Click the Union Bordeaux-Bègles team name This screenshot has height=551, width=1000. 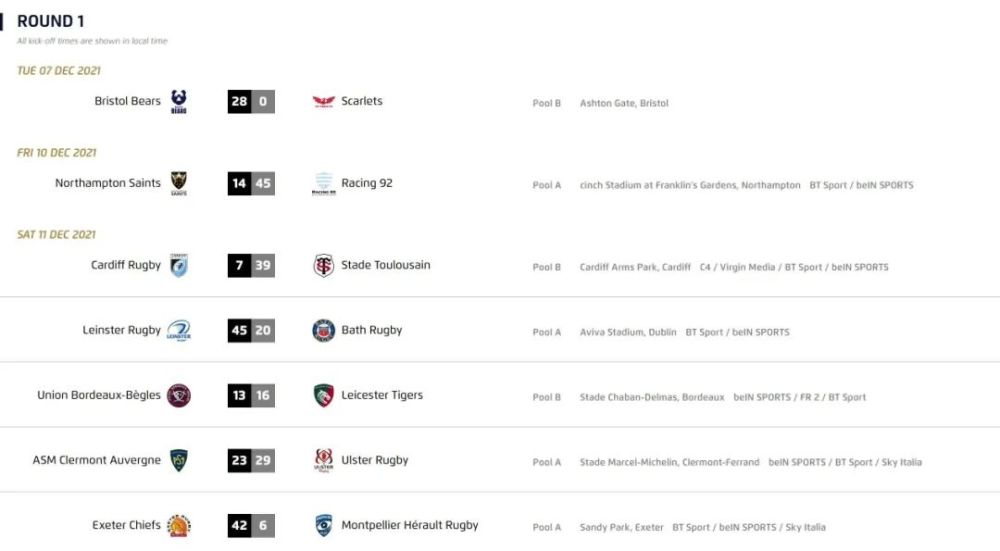[99, 395]
